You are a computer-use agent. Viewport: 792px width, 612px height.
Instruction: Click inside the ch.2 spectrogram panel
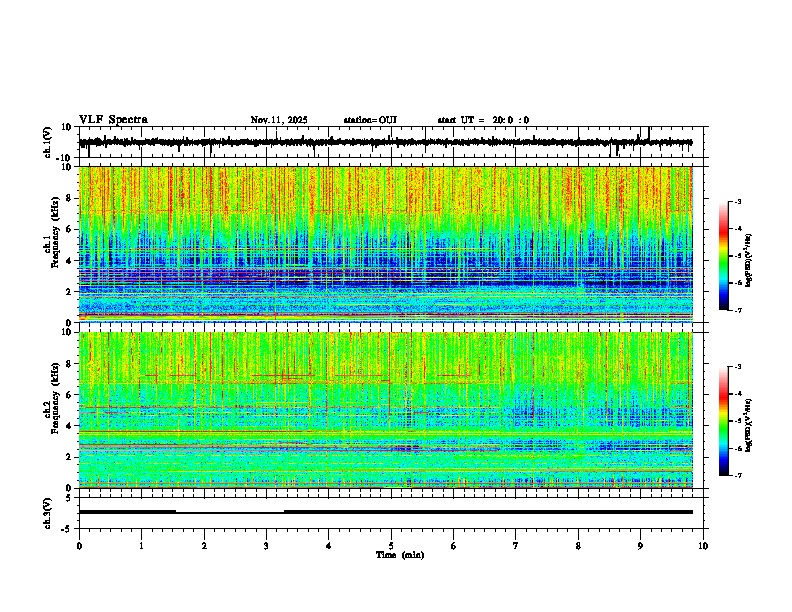(385, 410)
